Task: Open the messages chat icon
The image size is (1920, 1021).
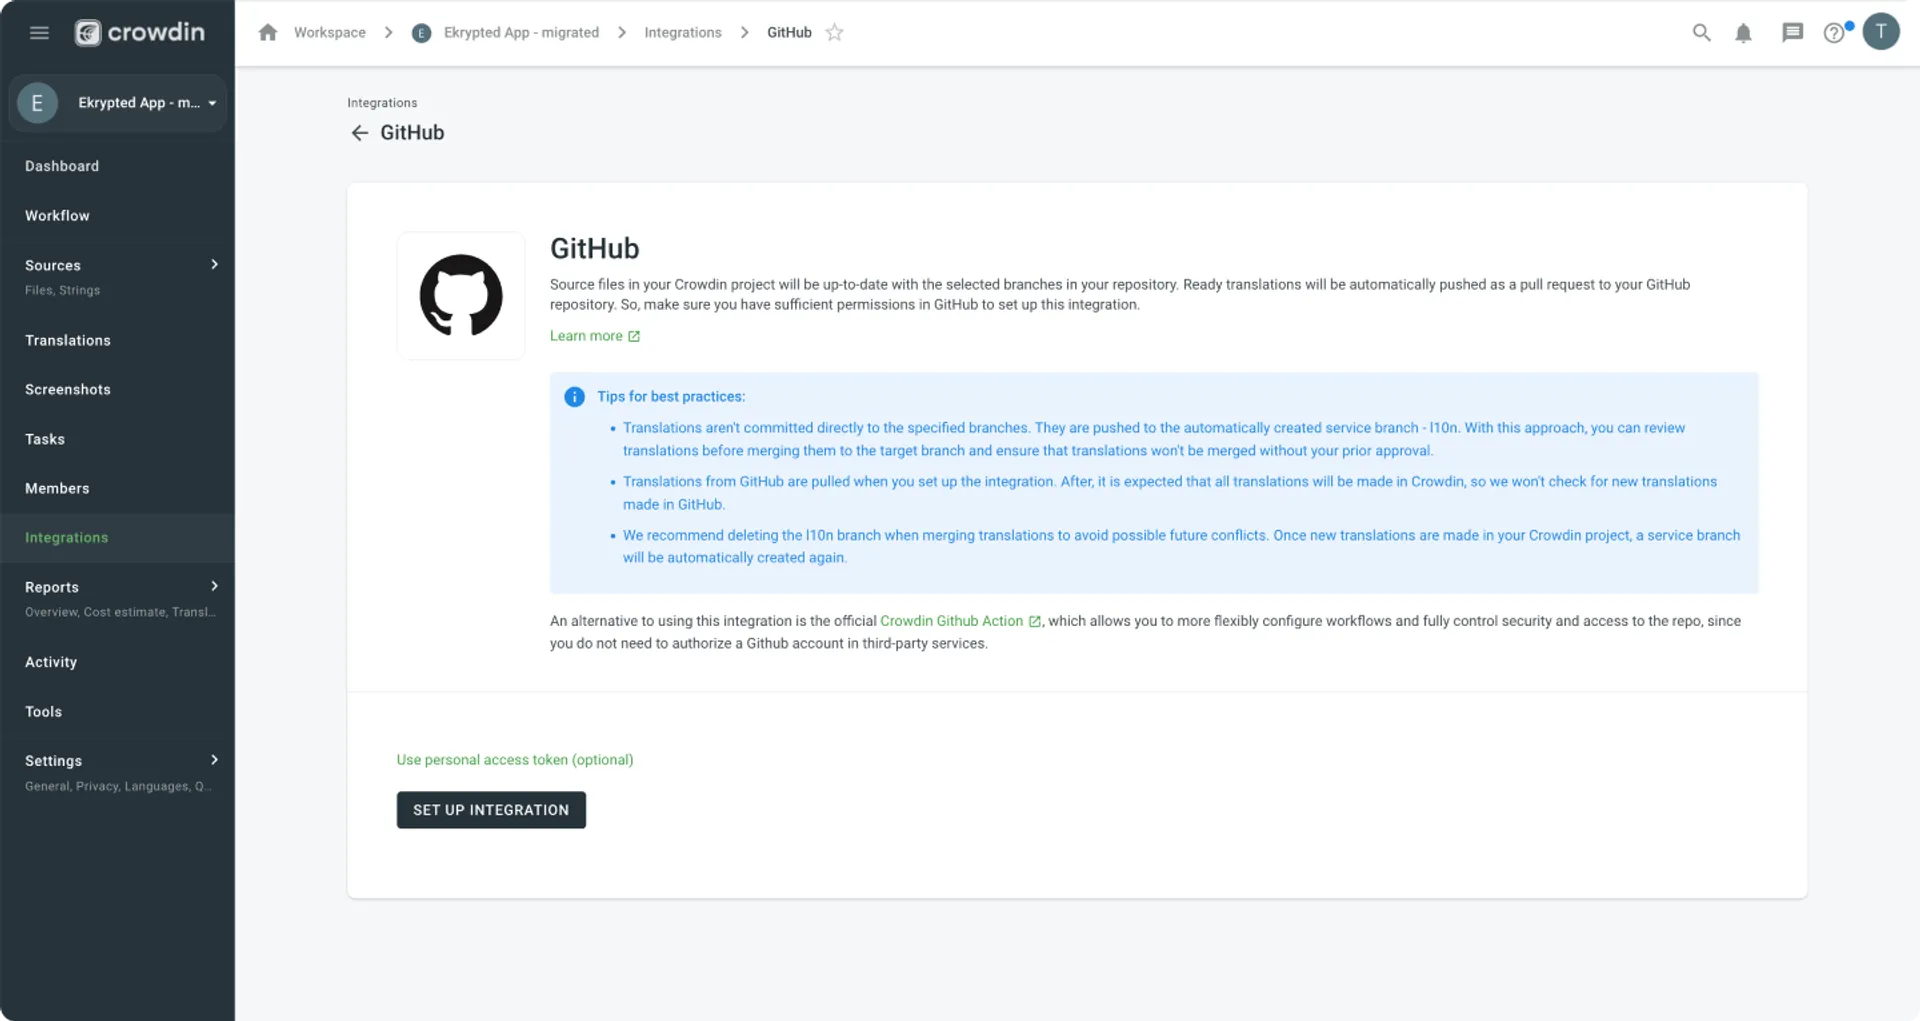Action: [1792, 33]
